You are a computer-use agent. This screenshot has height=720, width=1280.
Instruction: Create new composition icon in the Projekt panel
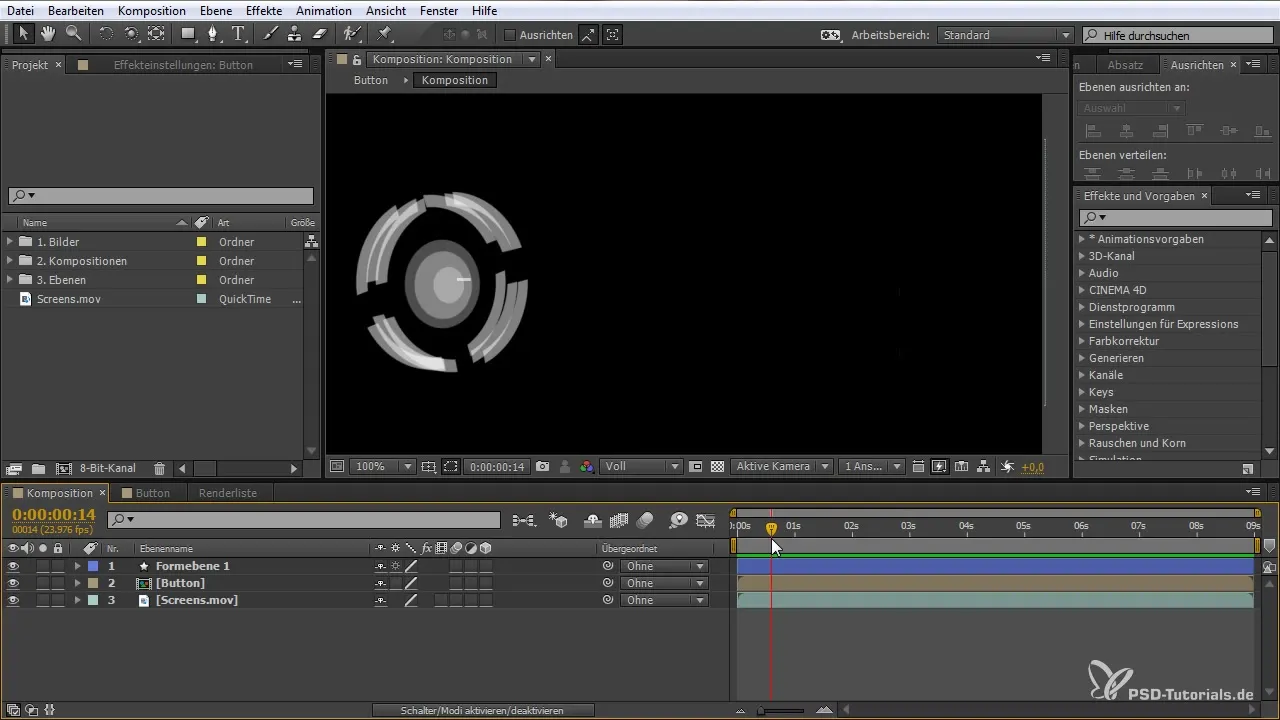pyautogui.click(x=64, y=468)
